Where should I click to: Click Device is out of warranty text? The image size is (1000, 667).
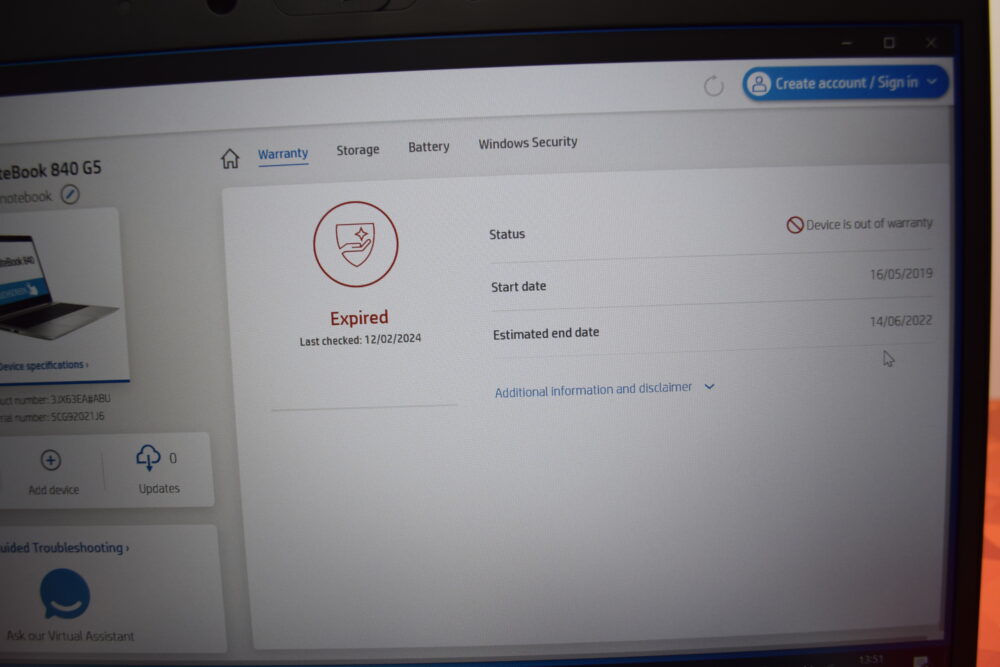click(x=869, y=224)
